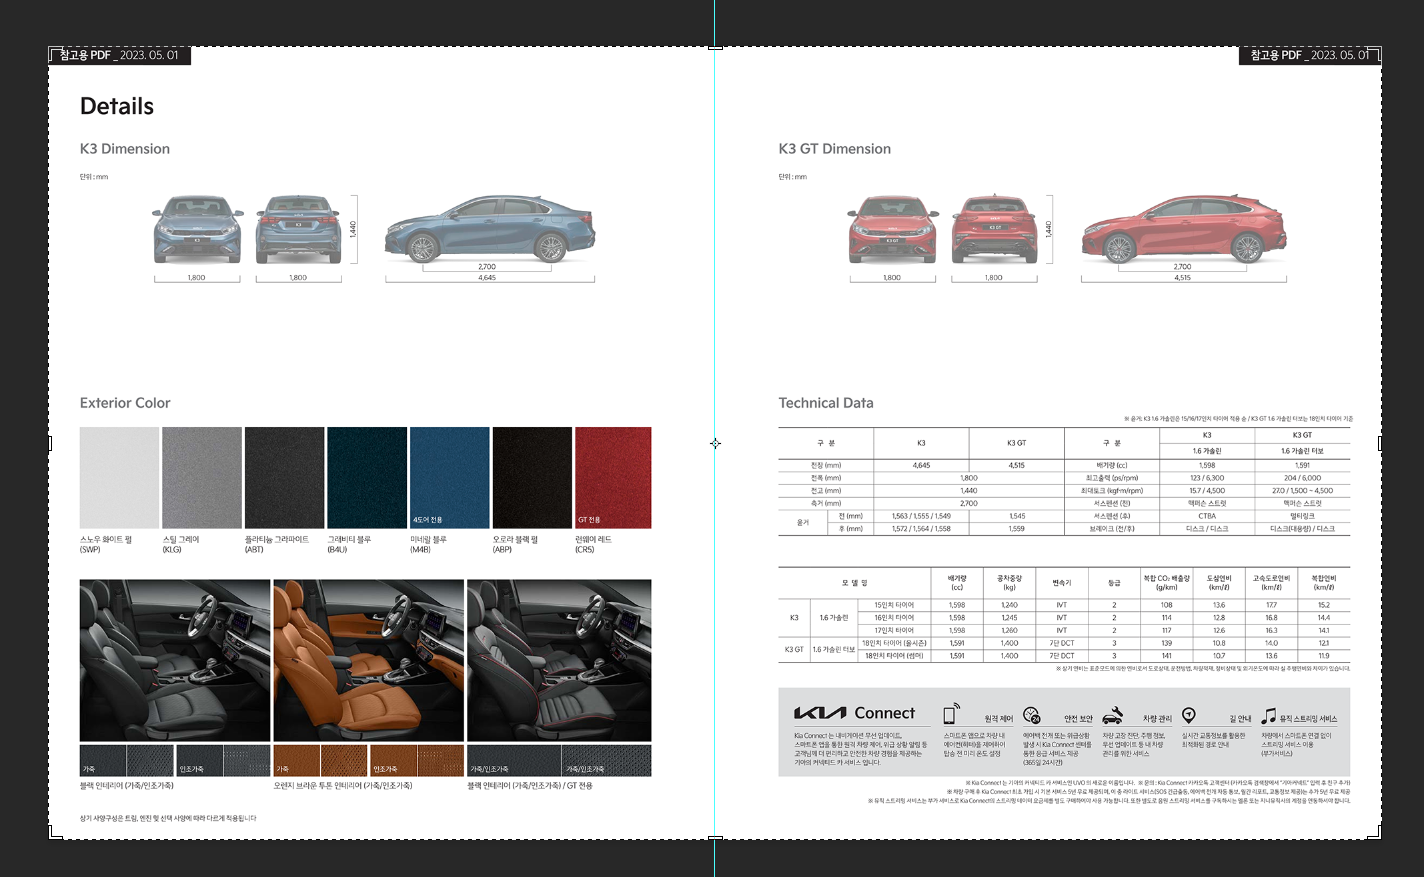Pick the Runway Red (CR5) swatch
Image resolution: width=1424 pixels, height=877 pixels.
click(x=613, y=477)
